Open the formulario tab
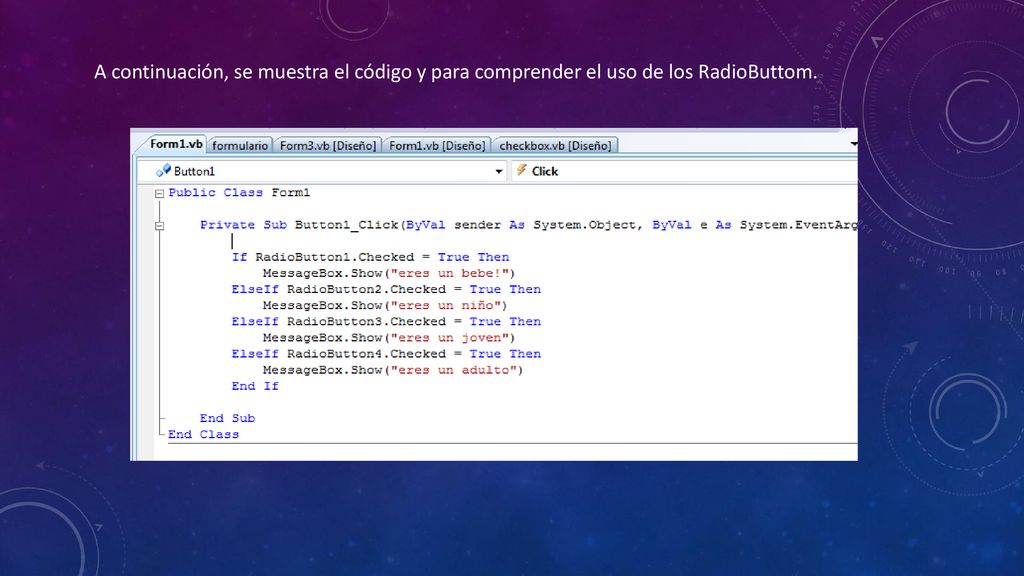The height and width of the screenshot is (576, 1024). point(240,146)
